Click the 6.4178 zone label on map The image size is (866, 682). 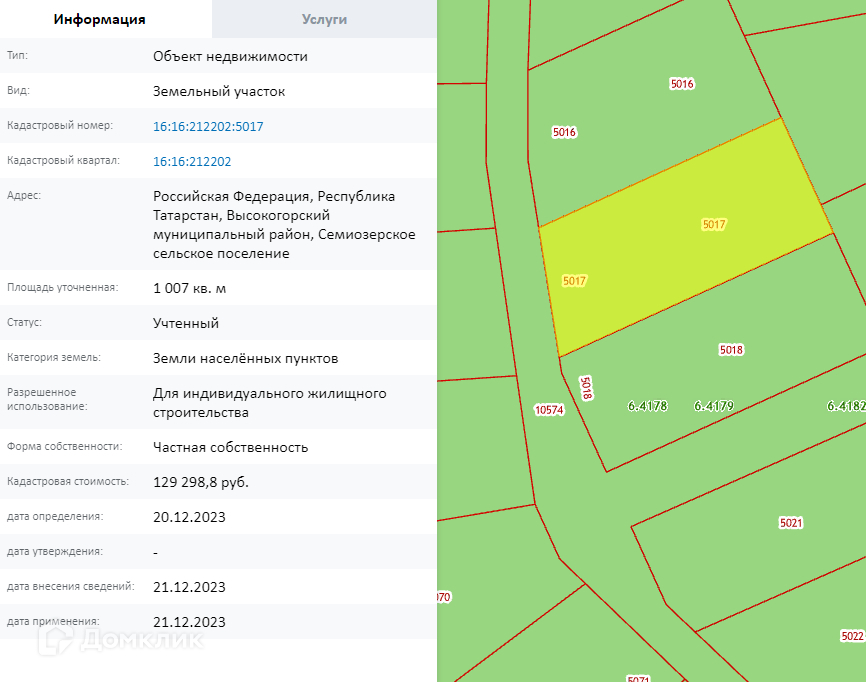point(647,406)
